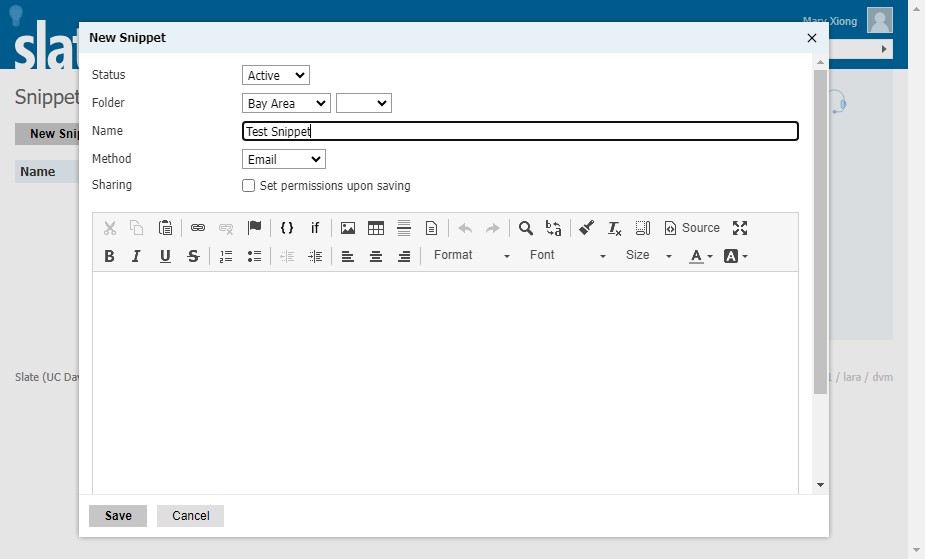Viewport: 925px width, 559px height.
Task: Click the Undo arrow
Action: [465, 228]
